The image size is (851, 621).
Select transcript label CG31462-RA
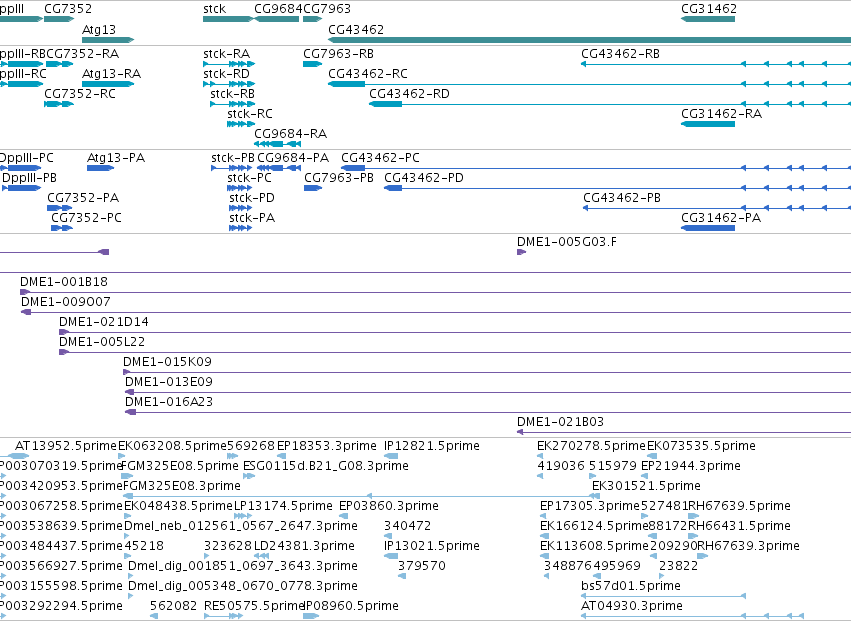(x=721, y=114)
